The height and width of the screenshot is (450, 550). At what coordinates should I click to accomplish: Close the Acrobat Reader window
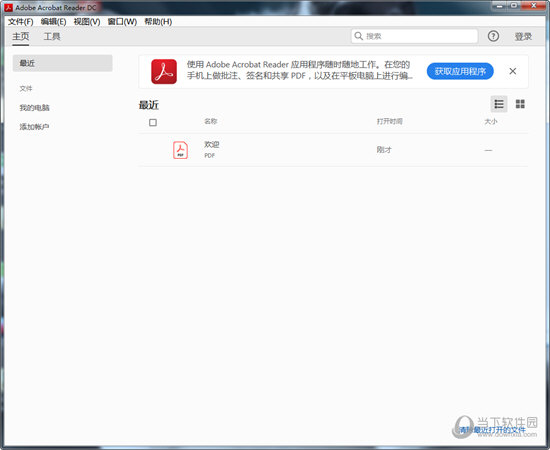pyautogui.click(x=533, y=5)
